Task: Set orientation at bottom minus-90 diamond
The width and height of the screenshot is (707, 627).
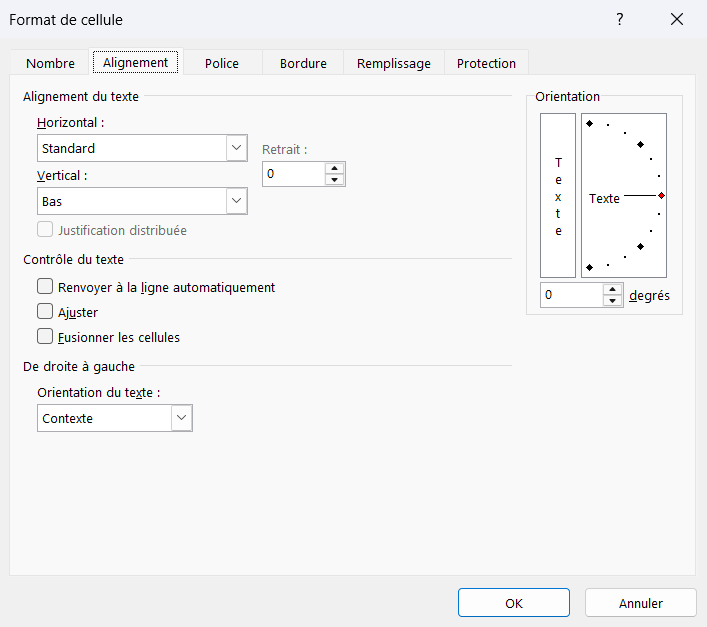Action: click(x=589, y=267)
